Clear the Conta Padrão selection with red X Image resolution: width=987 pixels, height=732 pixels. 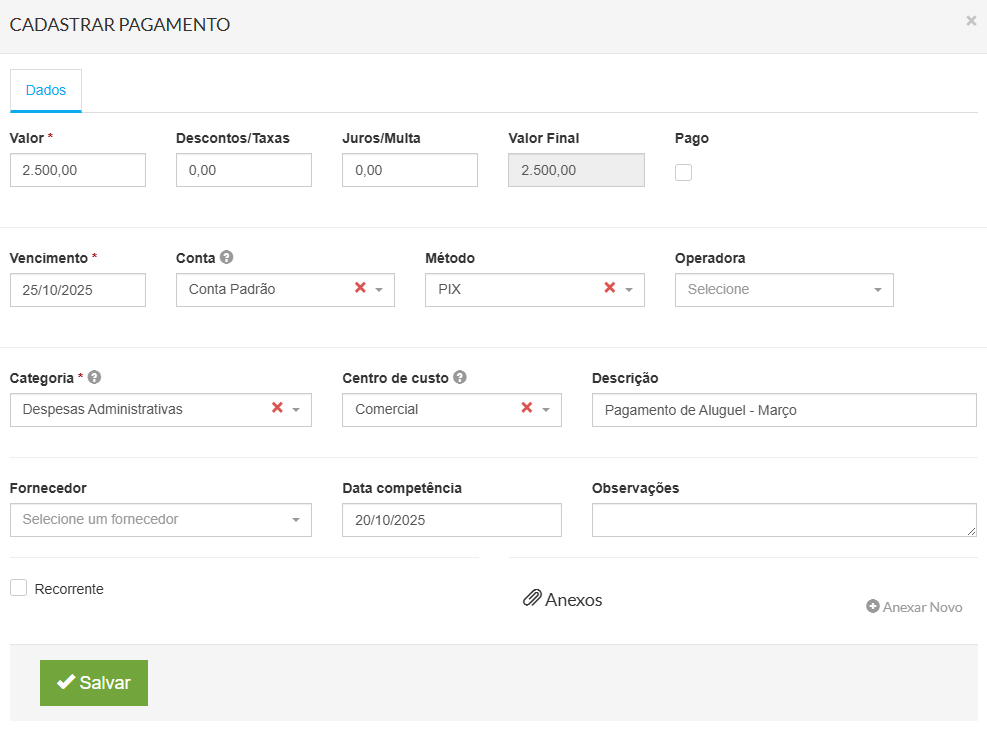point(360,288)
